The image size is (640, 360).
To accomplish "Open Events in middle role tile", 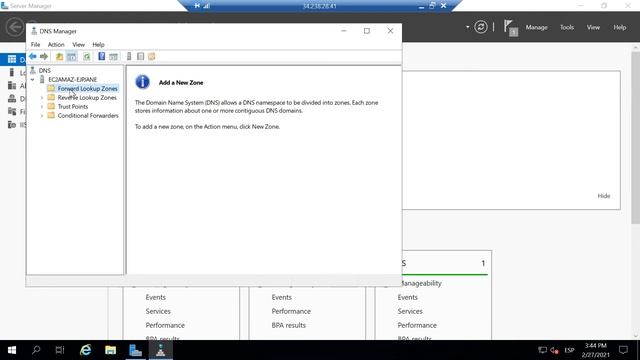I will point(282,297).
